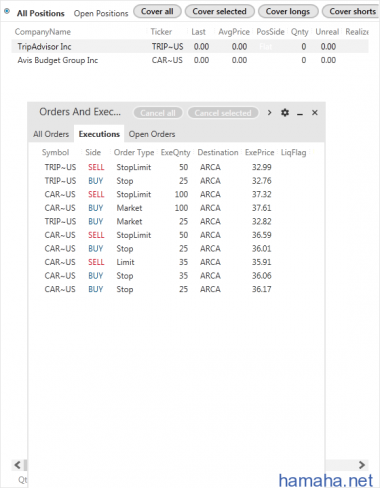Click the TRIP~US ticker in positions
Viewport: 380px width, 488px height.
[167, 47]
